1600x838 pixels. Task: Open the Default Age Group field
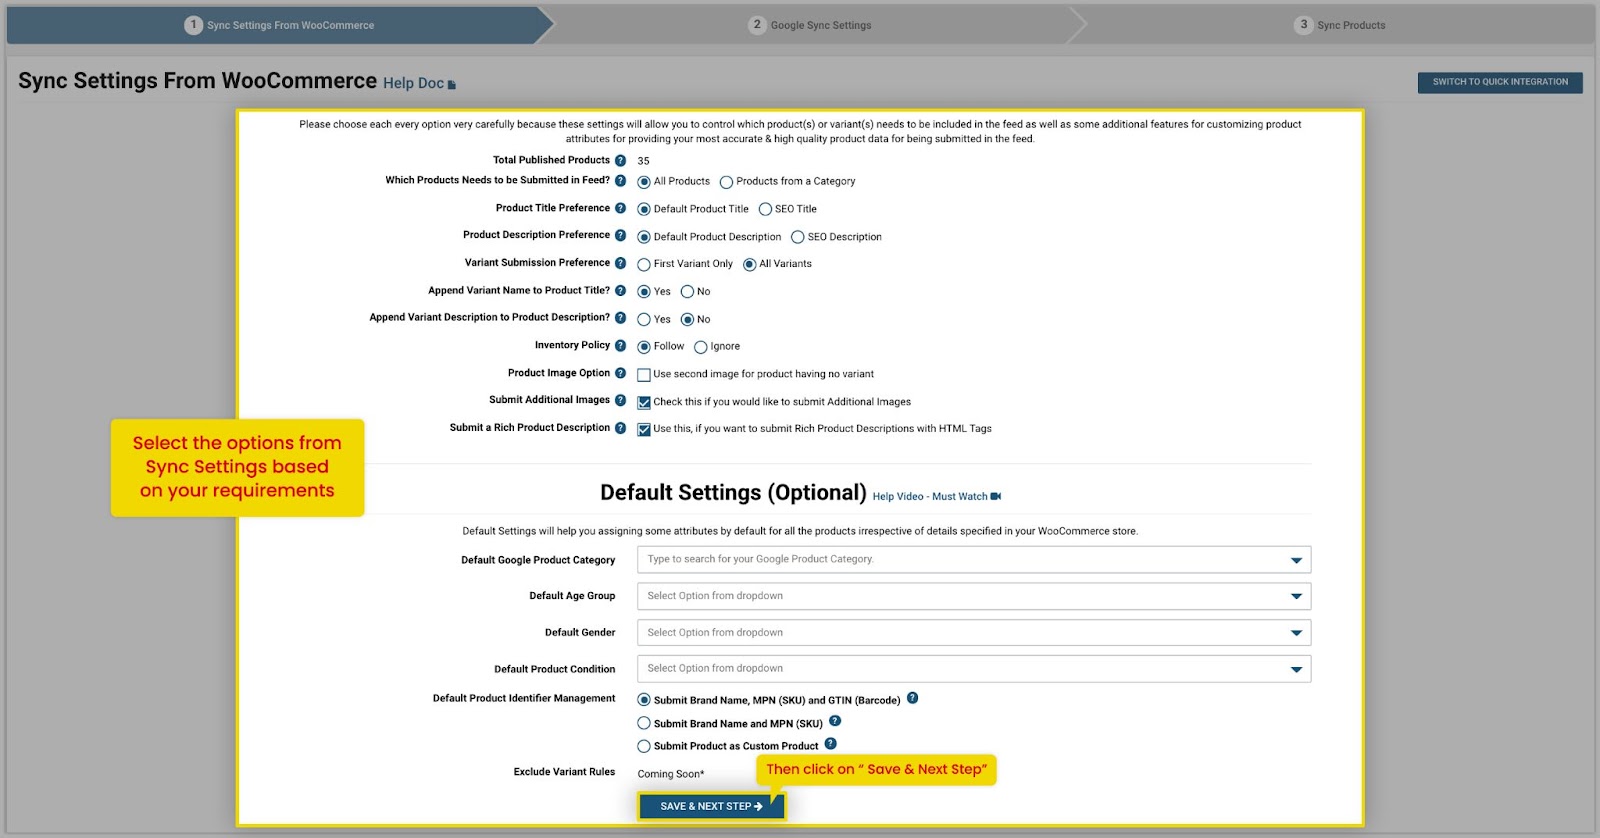pos(974,596)
